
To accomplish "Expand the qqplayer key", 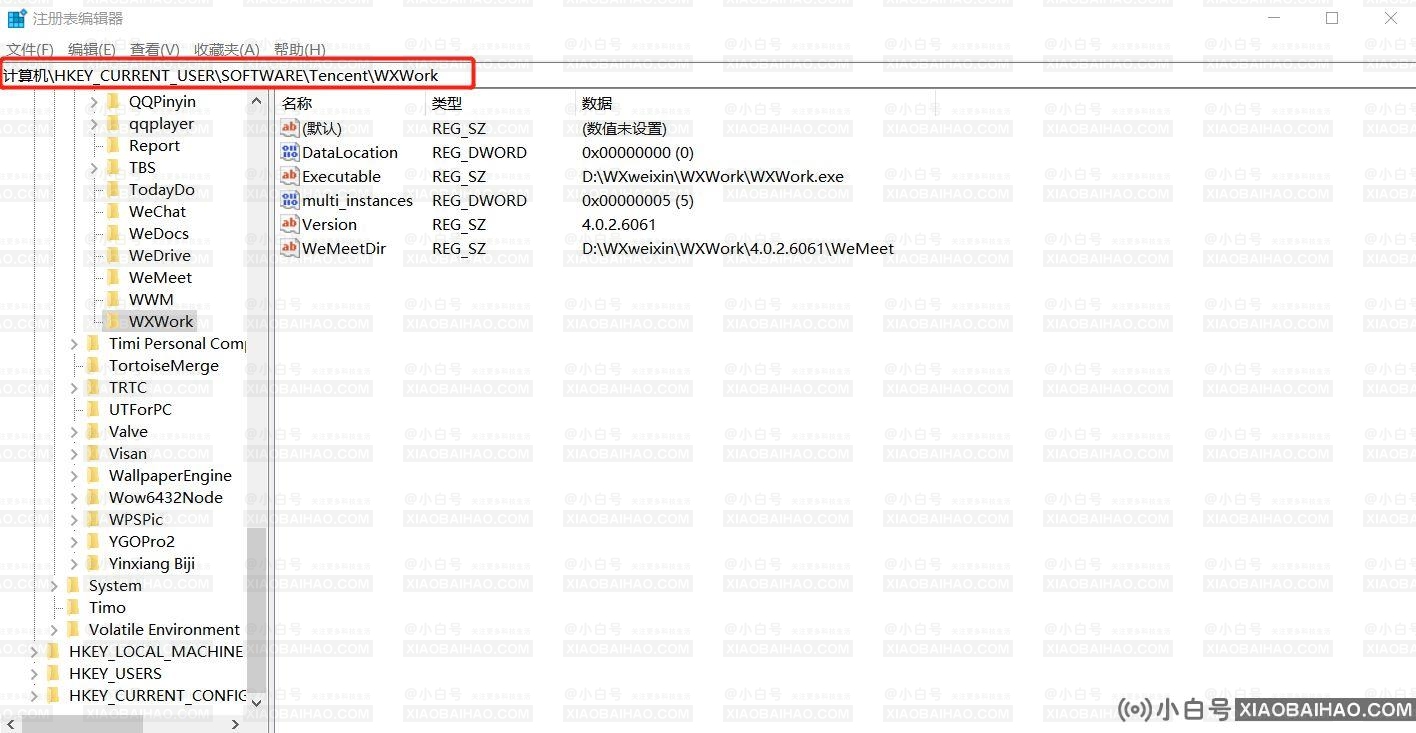I will tap(95, 123).
